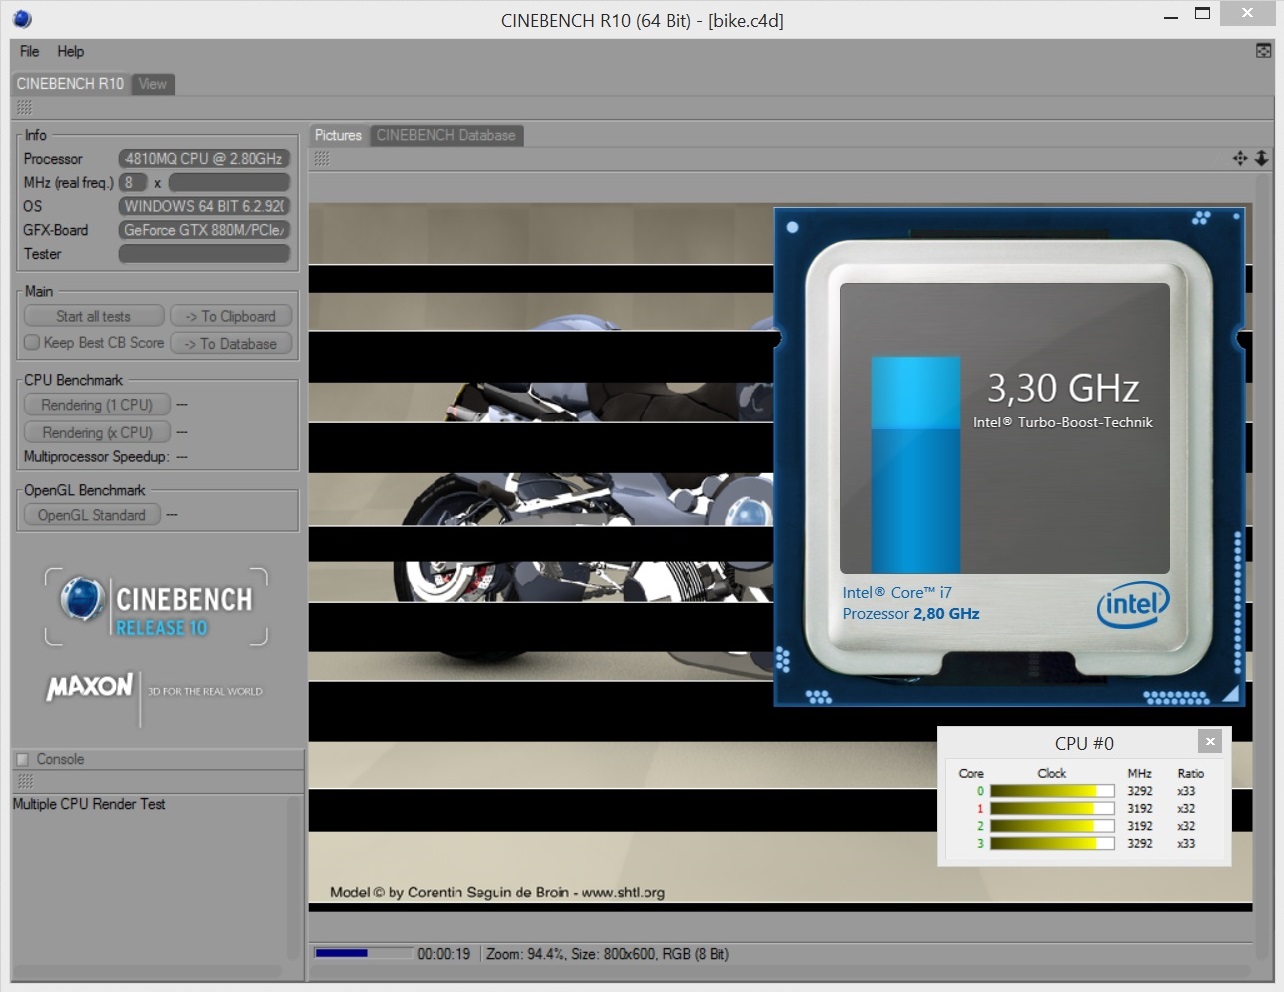The width and height of the screenshot is (1284, 992).
Task: Click the panel layout icon beside Help menu row
Action: pos(1264,51)
